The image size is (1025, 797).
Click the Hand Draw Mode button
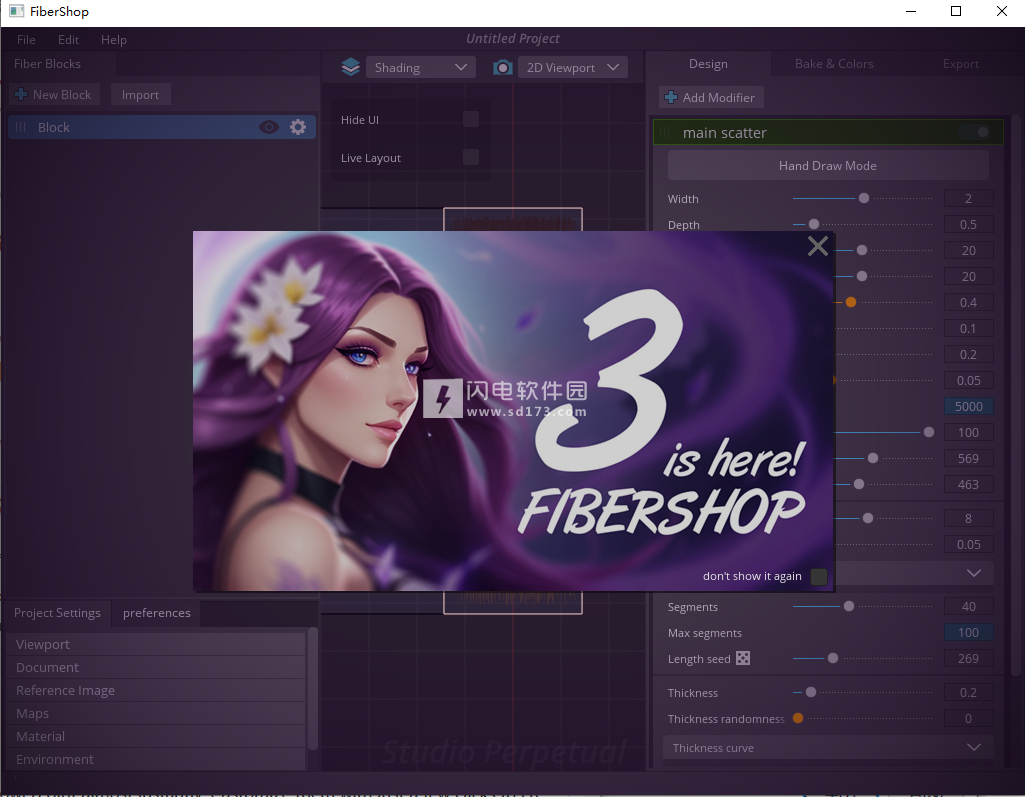(x=828, y=165)
